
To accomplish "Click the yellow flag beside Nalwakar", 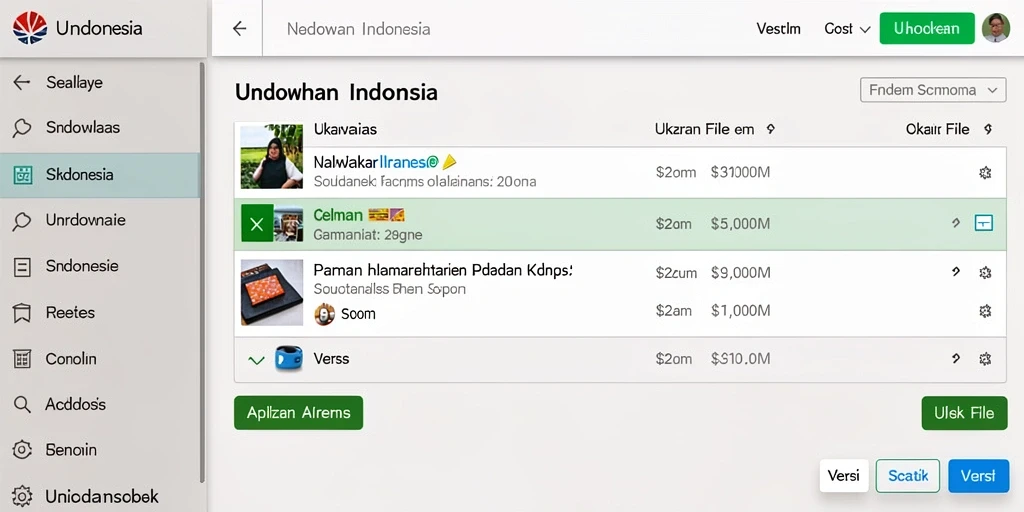I will 449,162.
